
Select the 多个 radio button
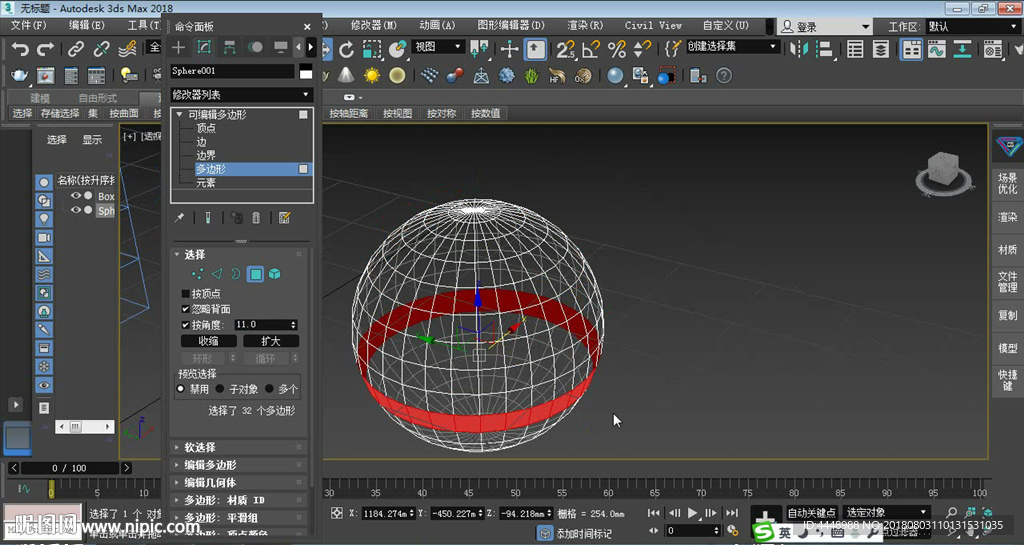(269, 389)
